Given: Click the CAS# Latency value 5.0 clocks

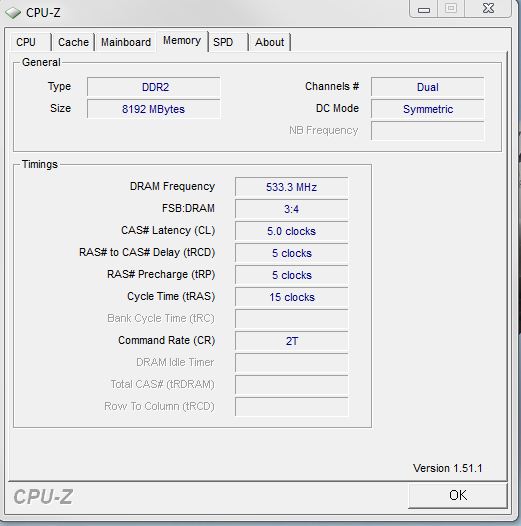Looking at the screenshot, I should pyautogui.click(x=291, y=231).
